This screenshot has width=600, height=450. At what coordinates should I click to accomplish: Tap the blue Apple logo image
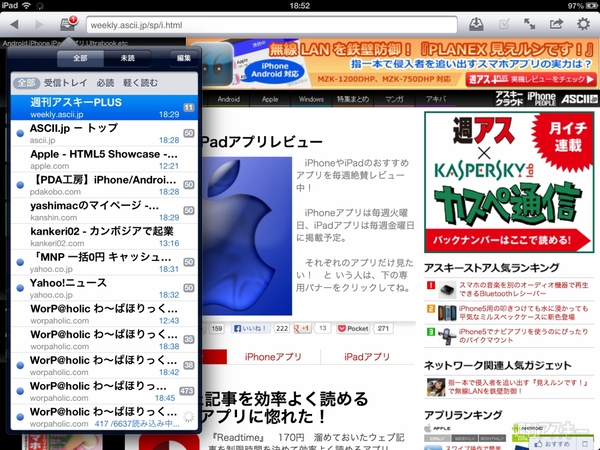coord(247,236)
